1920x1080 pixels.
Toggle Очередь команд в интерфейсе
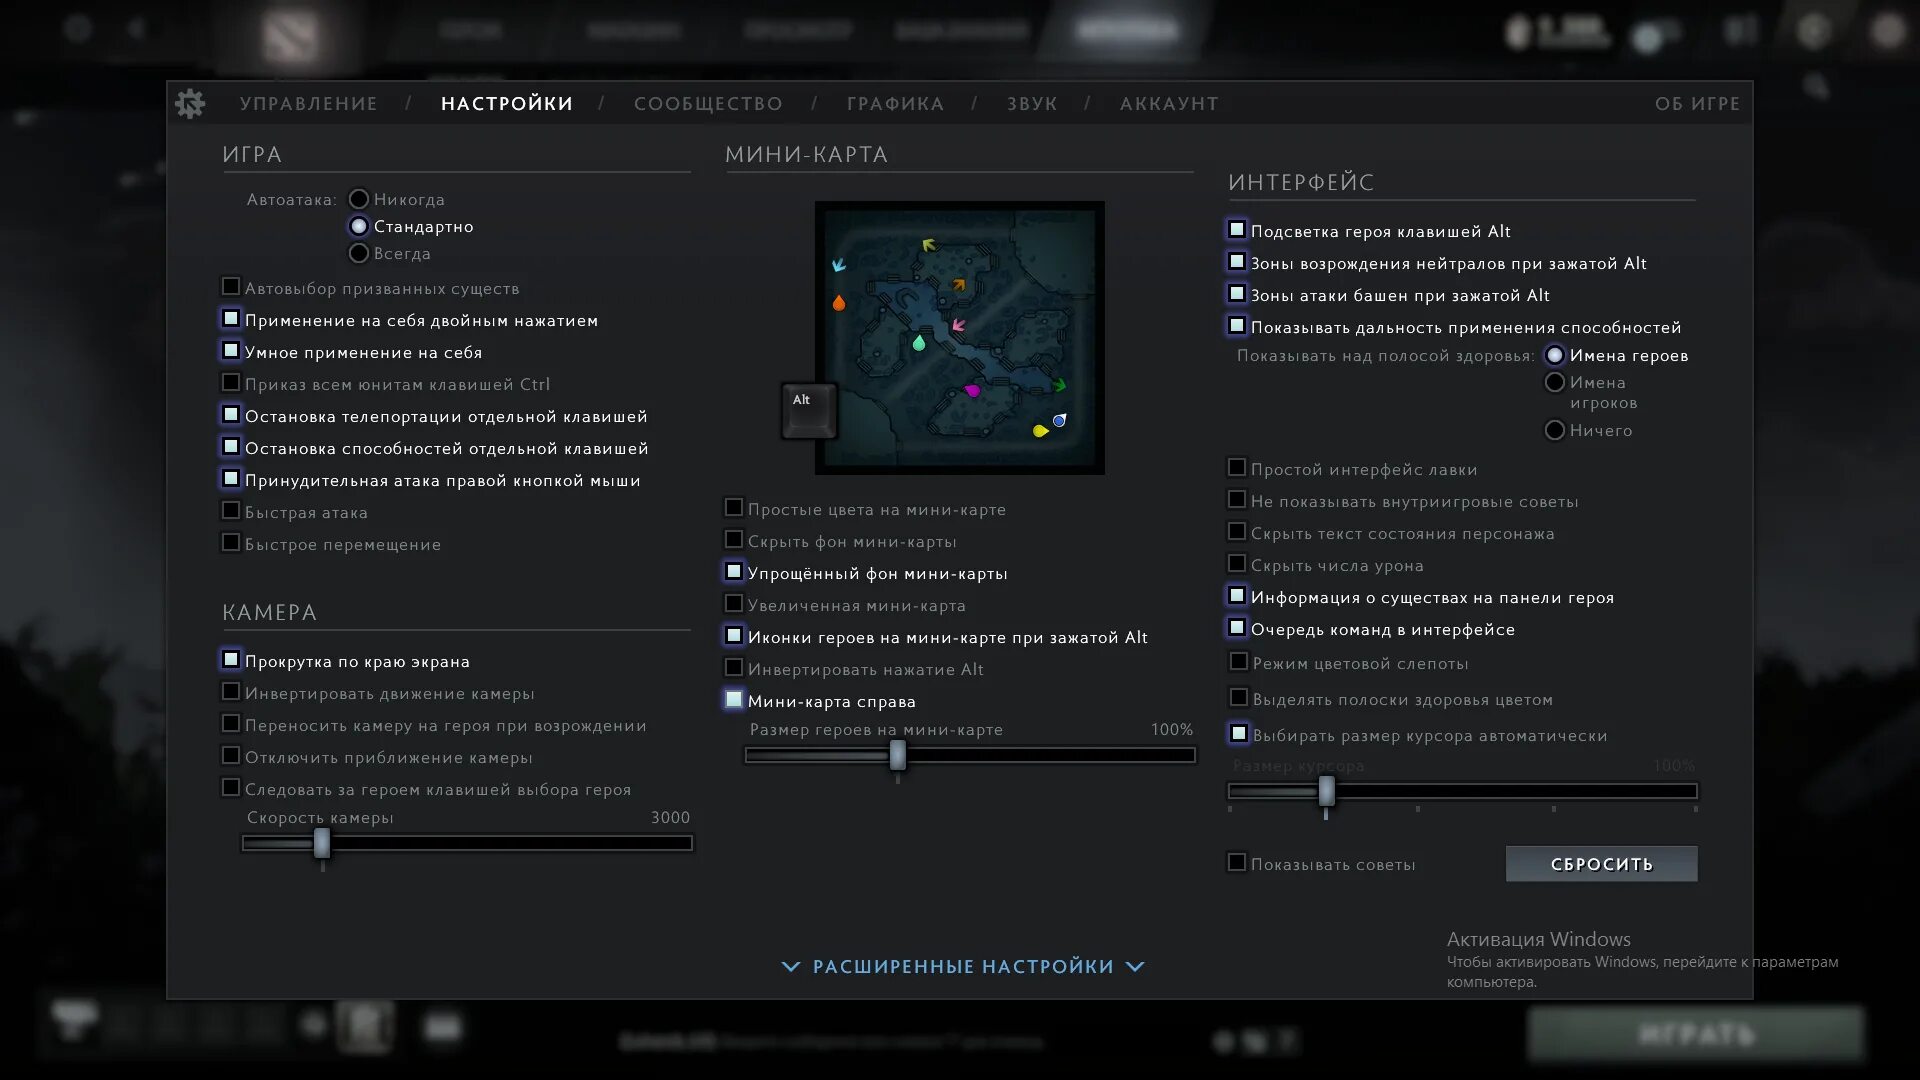click(1237, 628)
